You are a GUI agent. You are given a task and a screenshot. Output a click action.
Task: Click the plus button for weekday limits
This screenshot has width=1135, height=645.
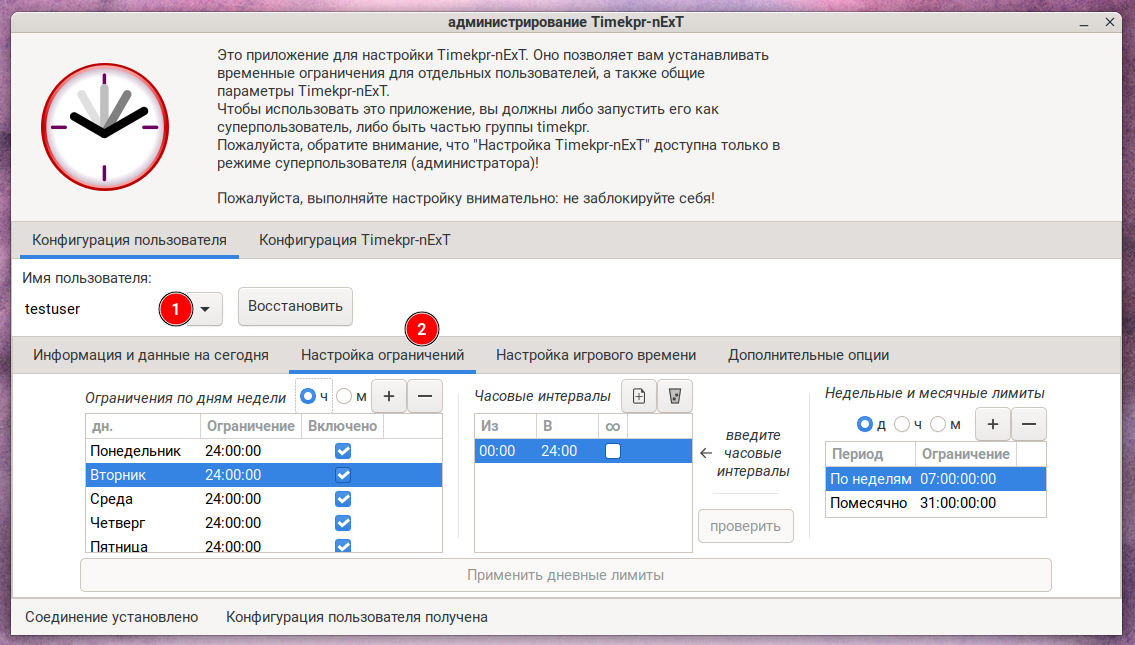click(x=389, y=397)
